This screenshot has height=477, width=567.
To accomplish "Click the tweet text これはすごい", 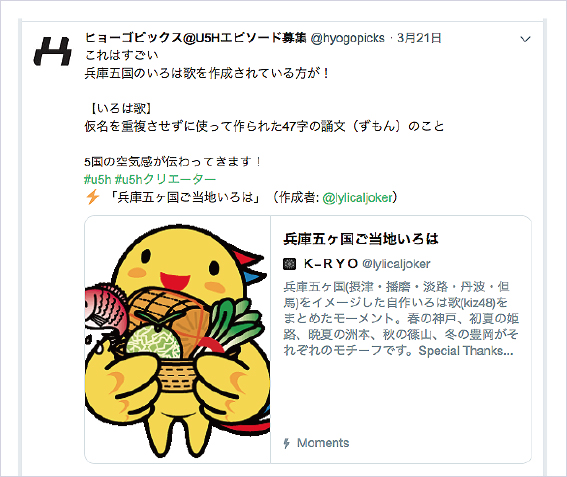I will 122,55.
